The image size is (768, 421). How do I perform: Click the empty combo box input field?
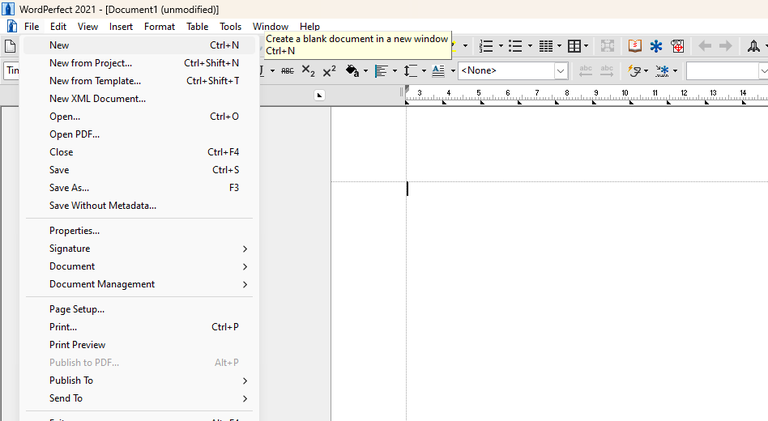723,71
